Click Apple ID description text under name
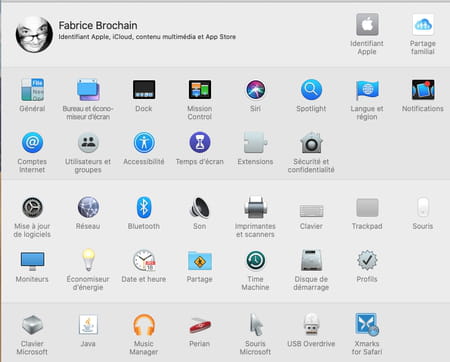This screenshot has height=362, width=450. point(147,37)
